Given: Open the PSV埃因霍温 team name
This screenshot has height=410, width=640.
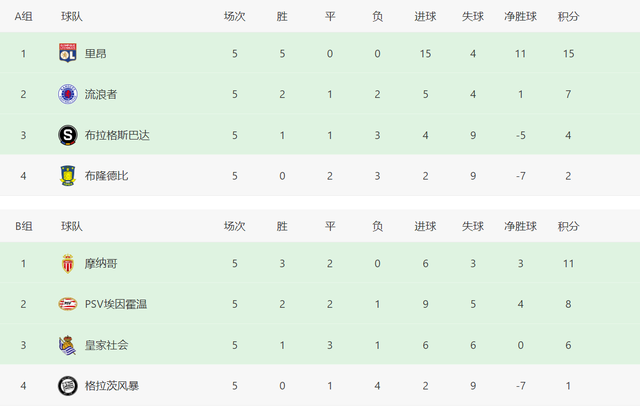Looking at the screenshot, I should click(x=116, y=304).
